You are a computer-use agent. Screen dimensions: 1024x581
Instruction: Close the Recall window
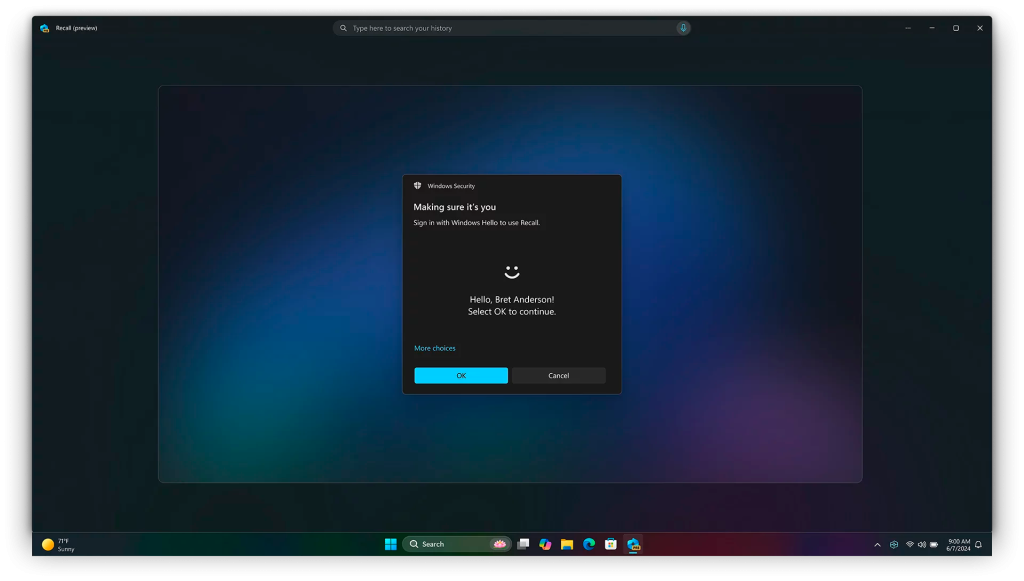(980, 28)
